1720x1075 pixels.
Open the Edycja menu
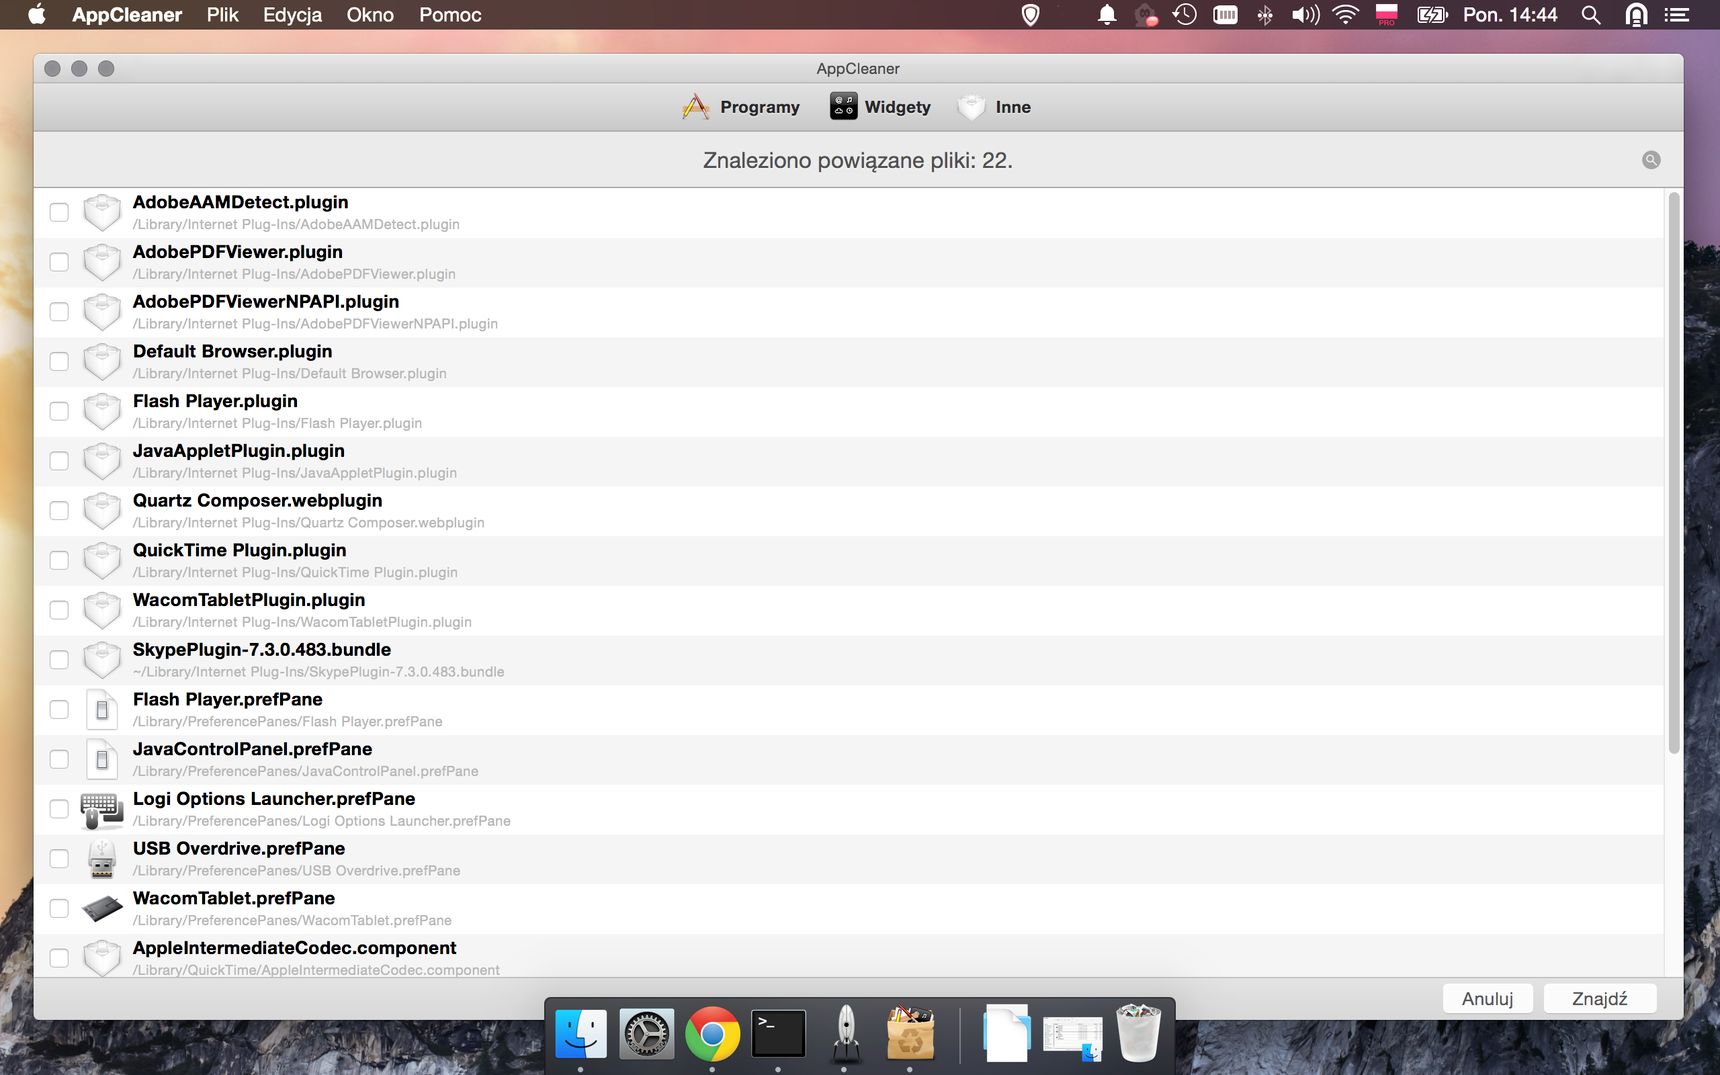coord(292,15)
